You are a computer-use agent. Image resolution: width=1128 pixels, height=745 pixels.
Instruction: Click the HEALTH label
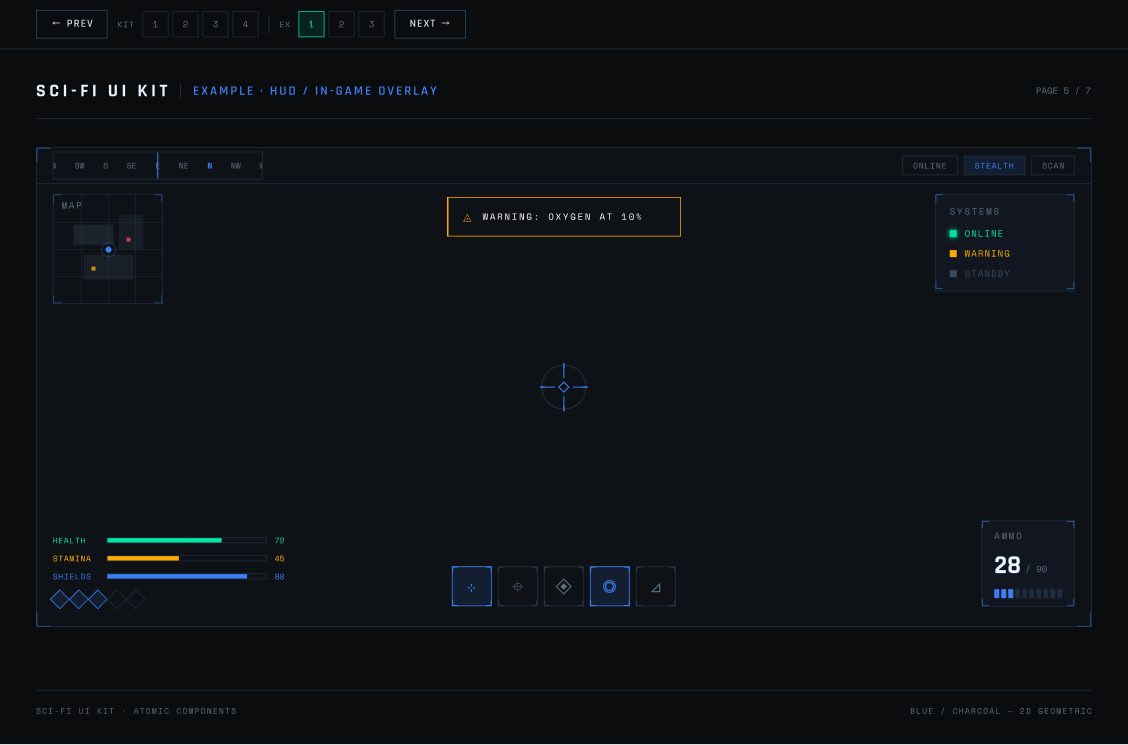click(69, 541)
